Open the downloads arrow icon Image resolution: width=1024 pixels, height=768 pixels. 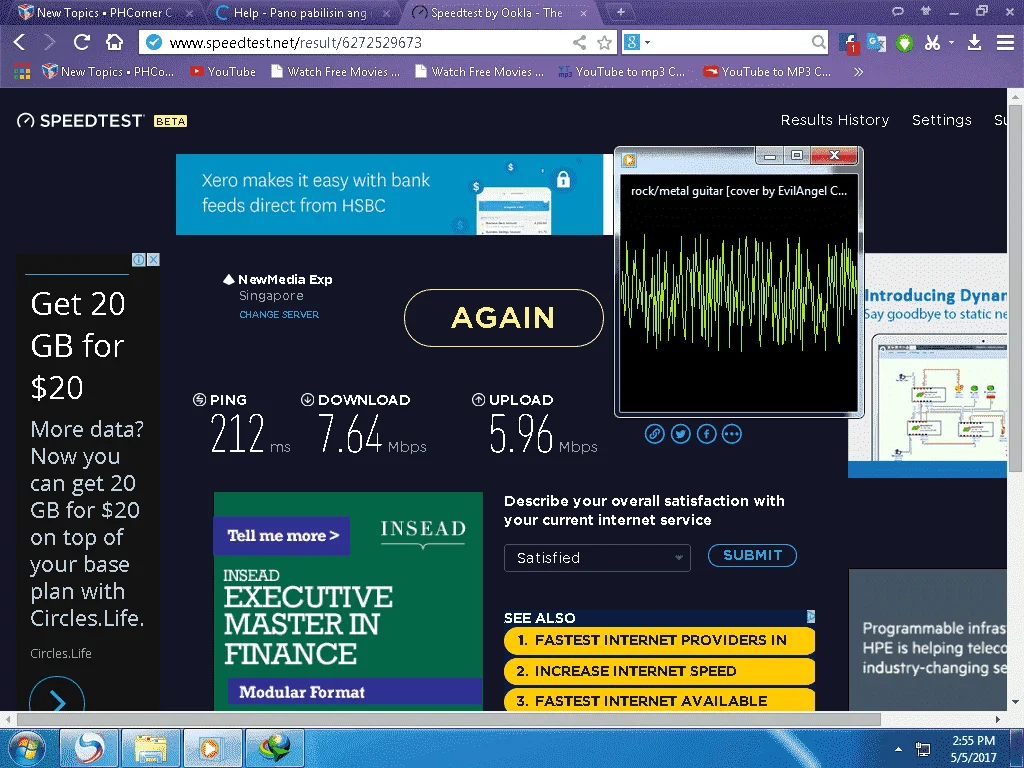click(974, 43)
